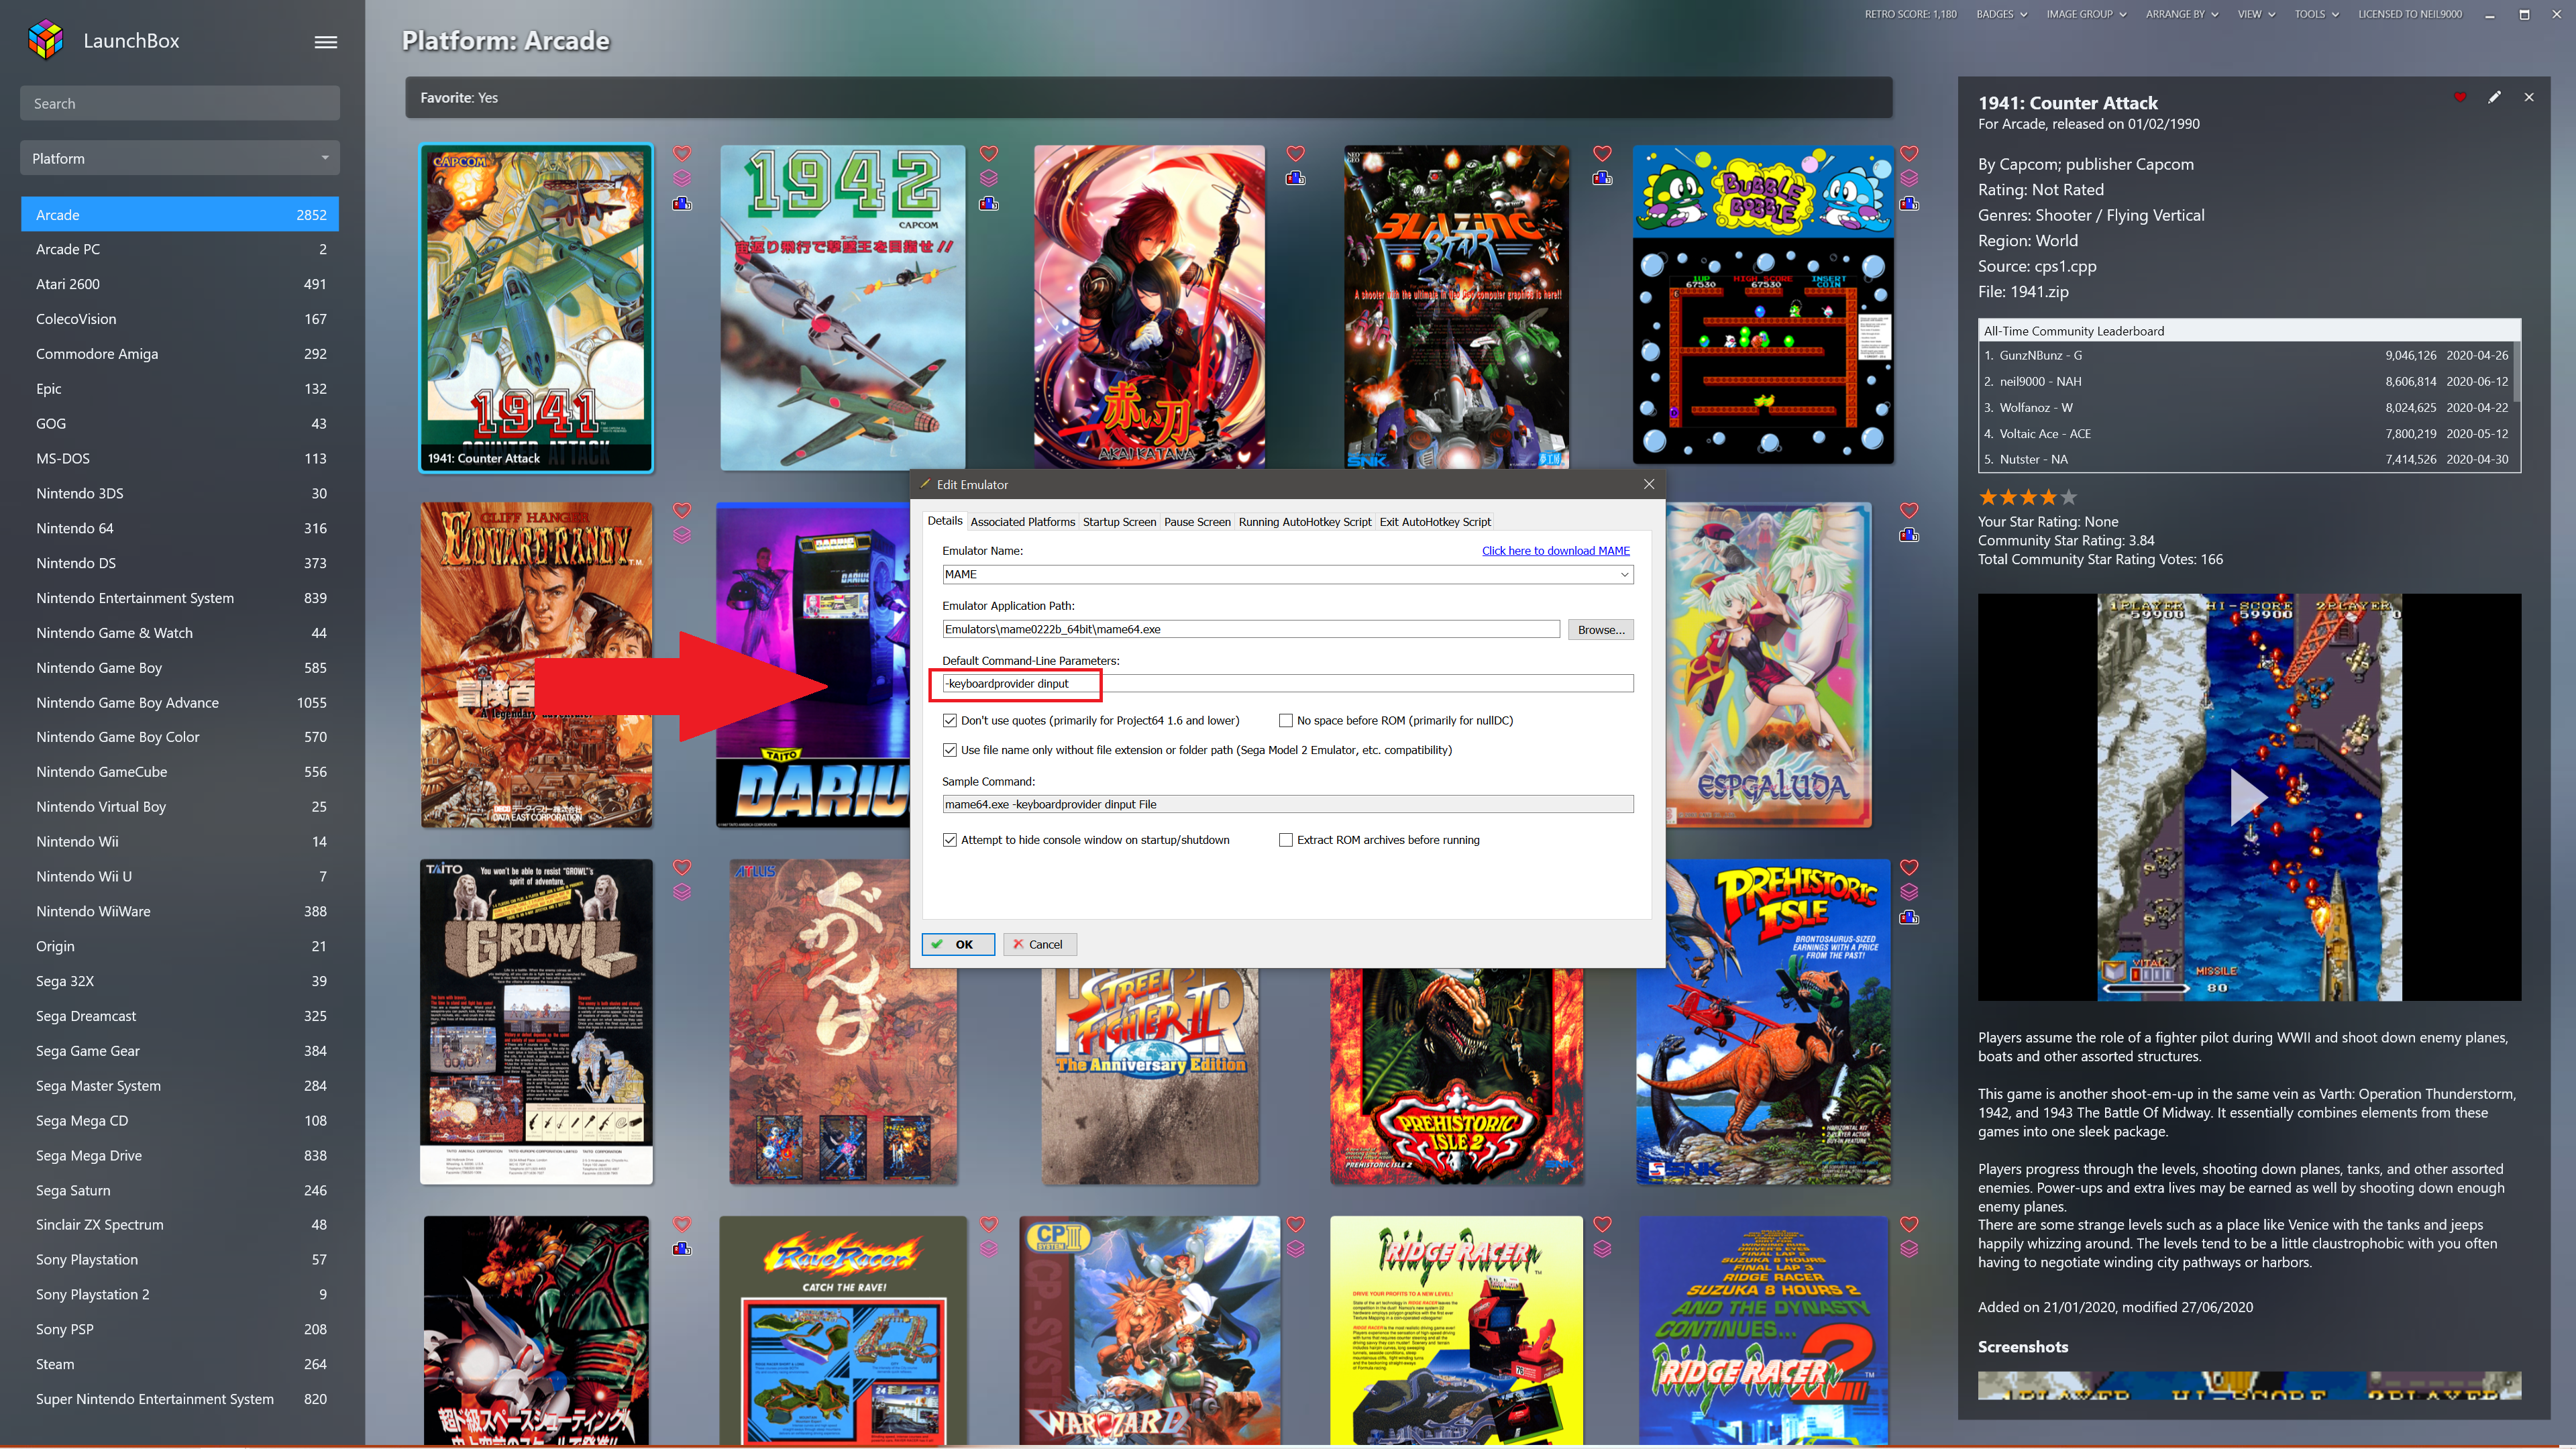Browse for emulator application path
This screenshot has height=1449, width=2576.
(1601, 629)
